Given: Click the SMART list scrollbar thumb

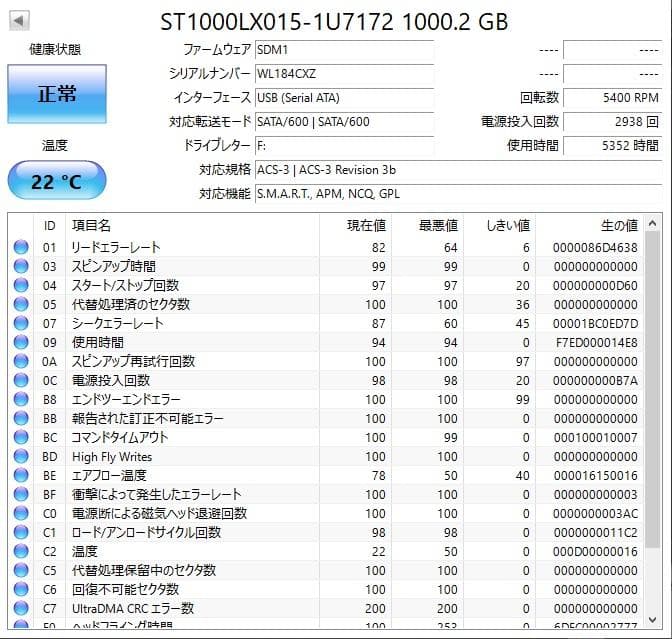Looking at the screenshot, I should point(652,390).
